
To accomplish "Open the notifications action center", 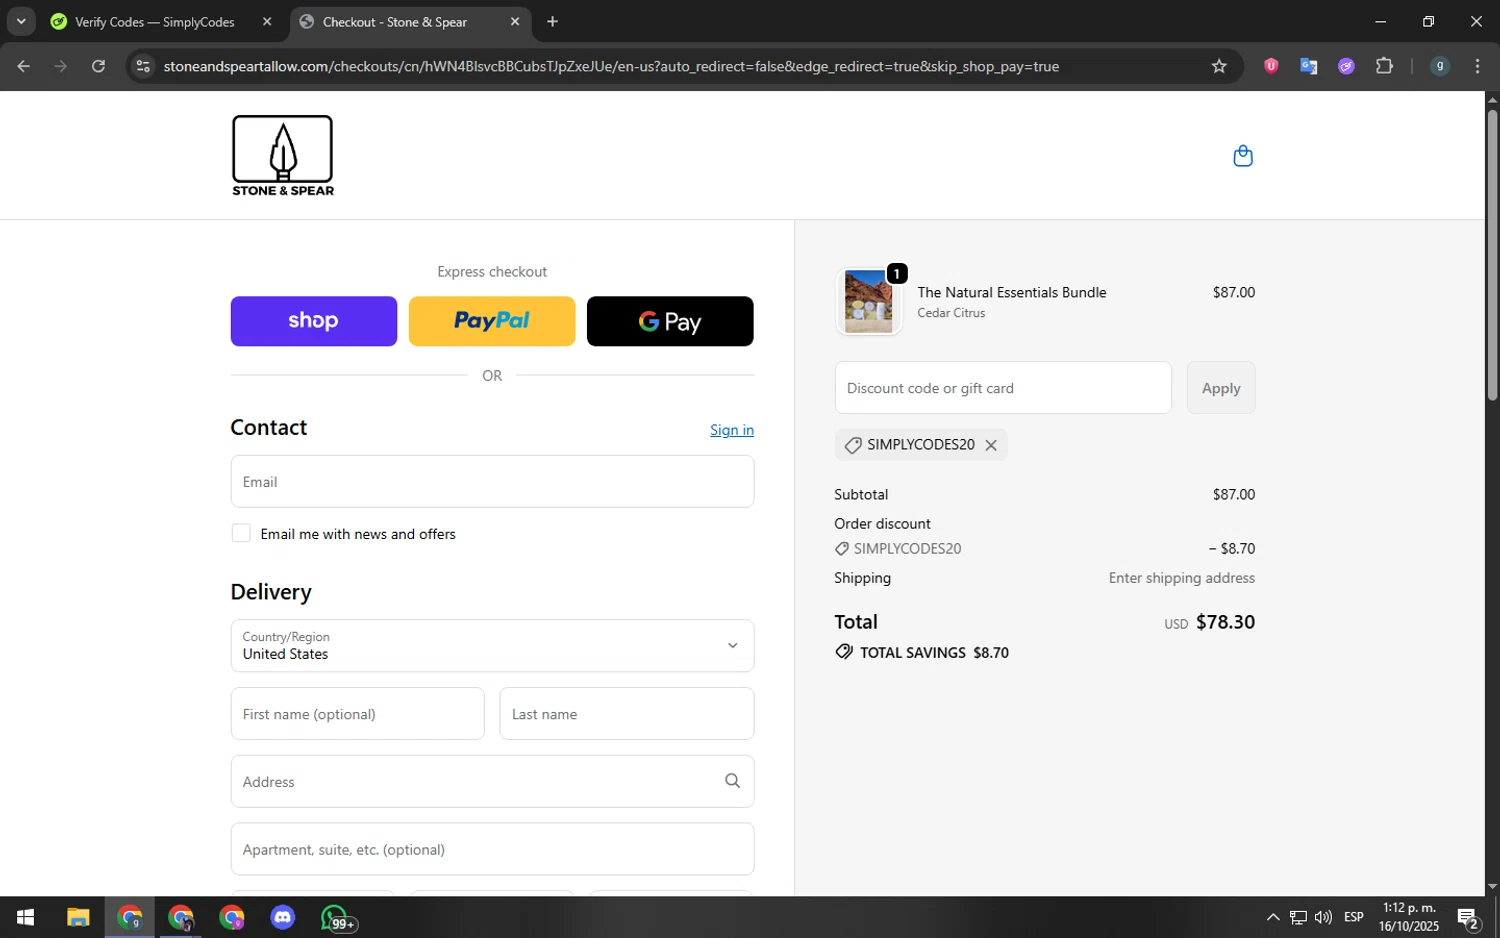I will (x=1468, y=917).
